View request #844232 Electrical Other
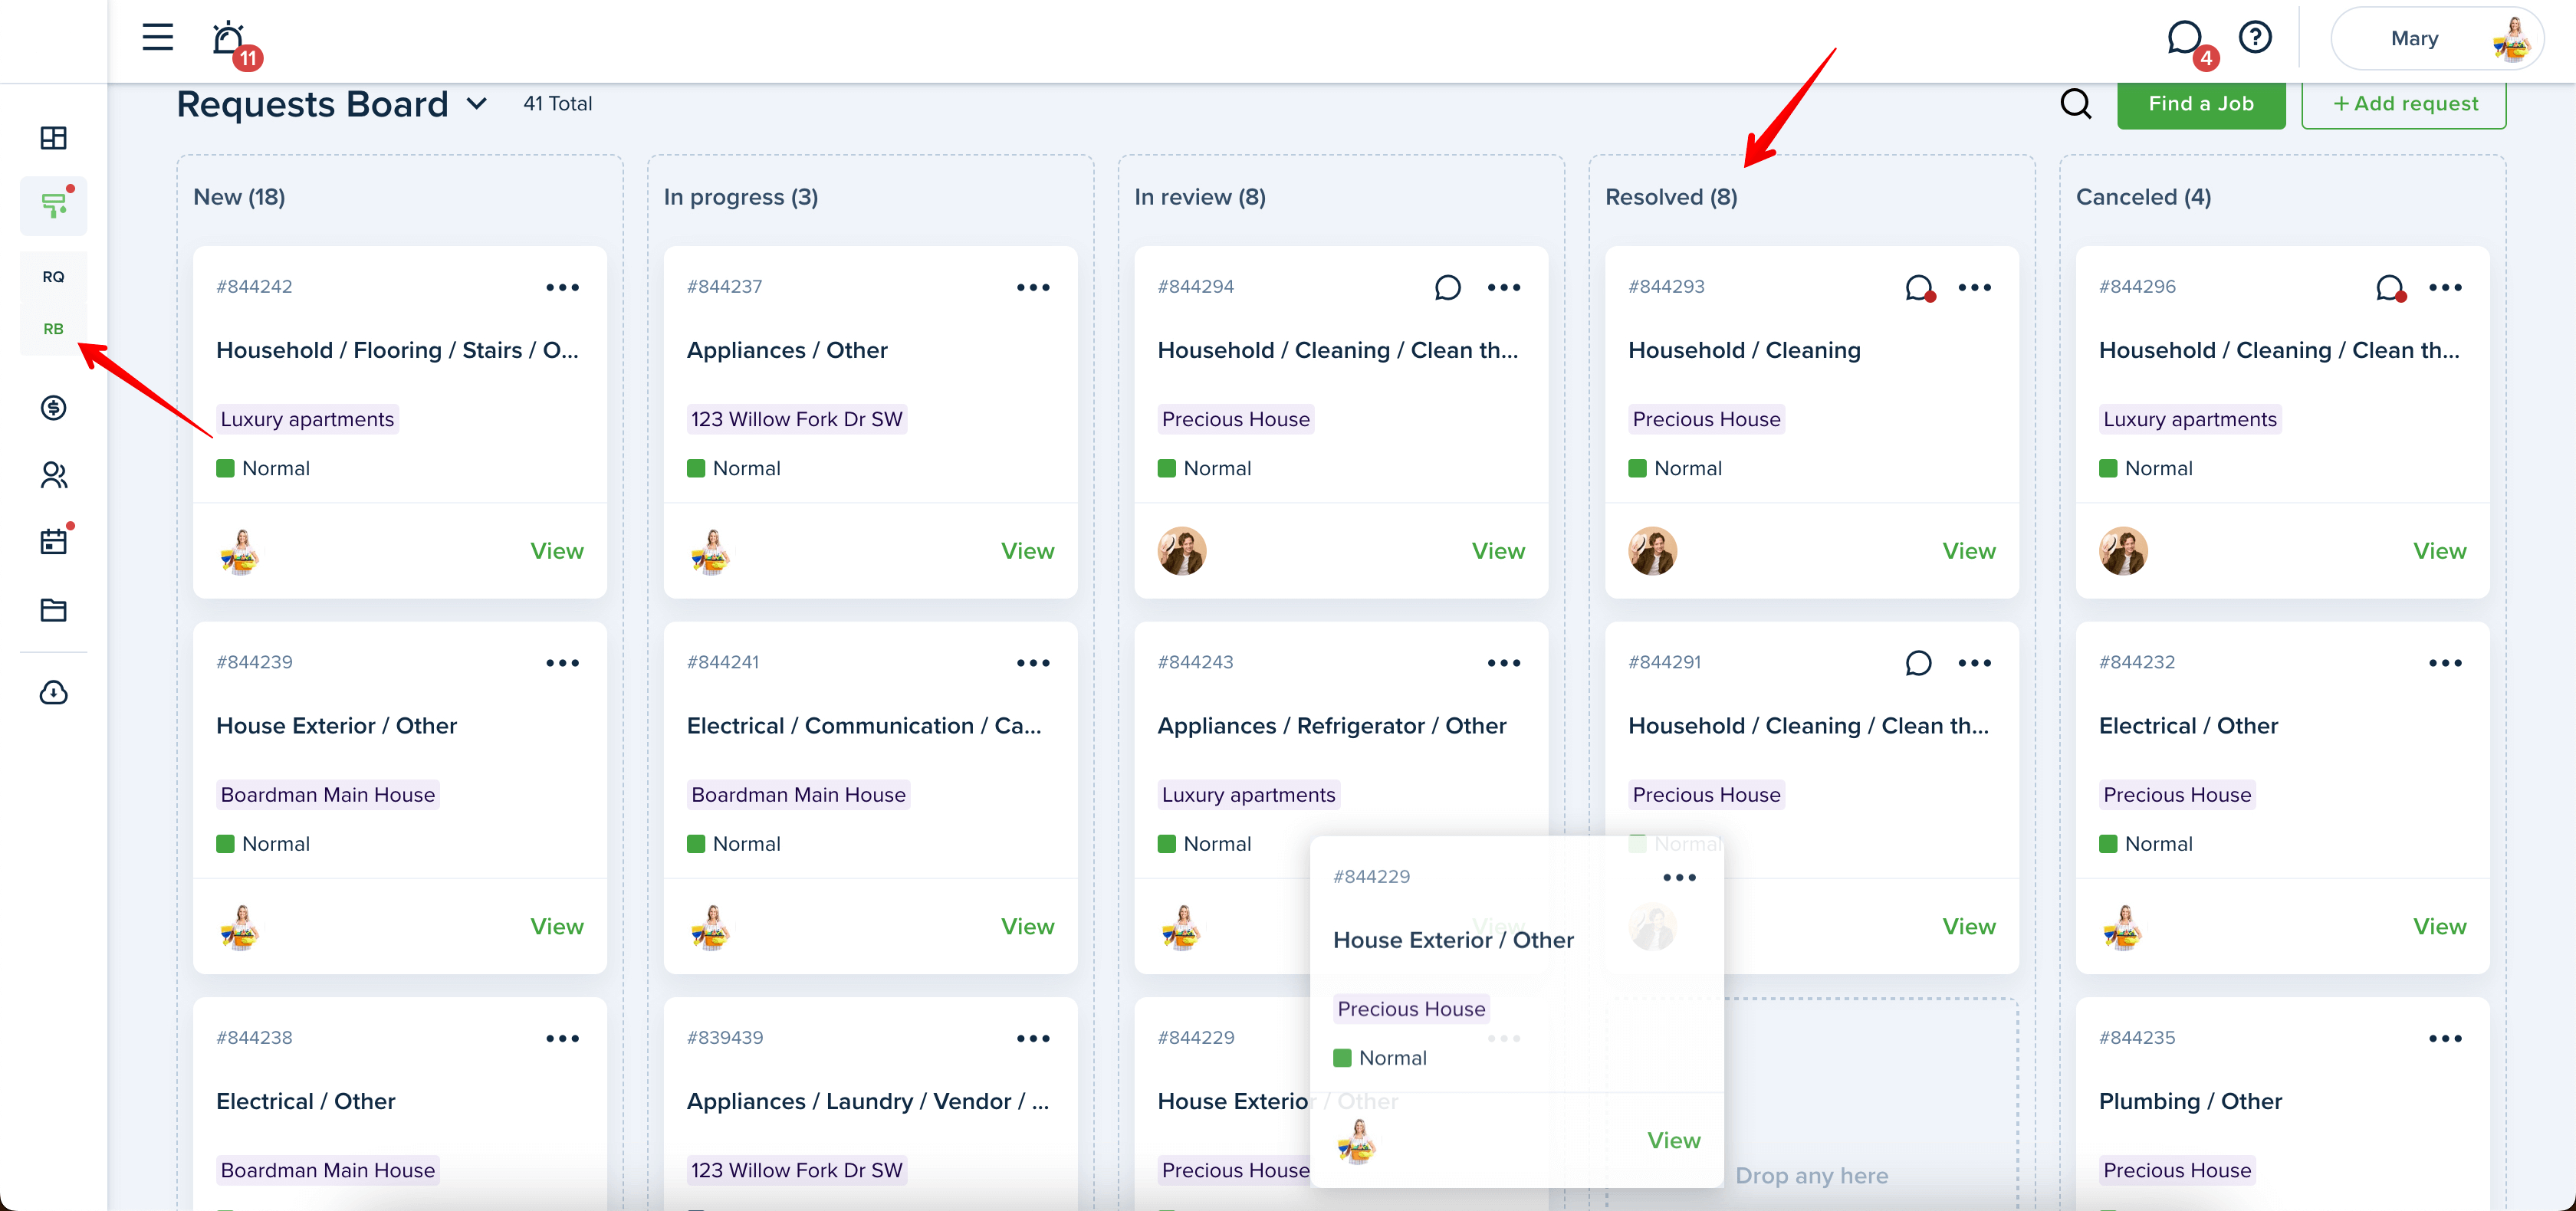Screen dimensions: 2576x1211 coord(2439,927)
